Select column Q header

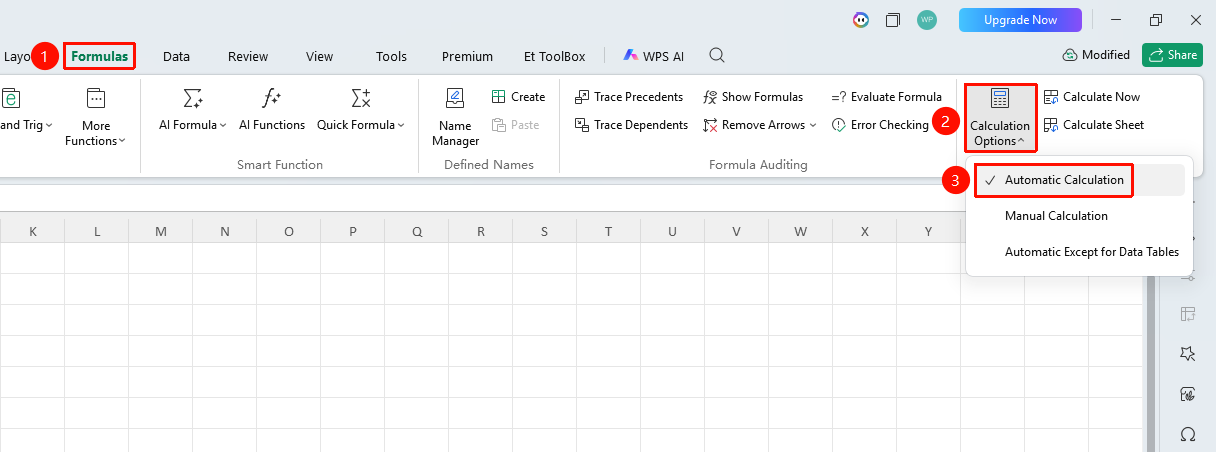click(x=417, y=231)
